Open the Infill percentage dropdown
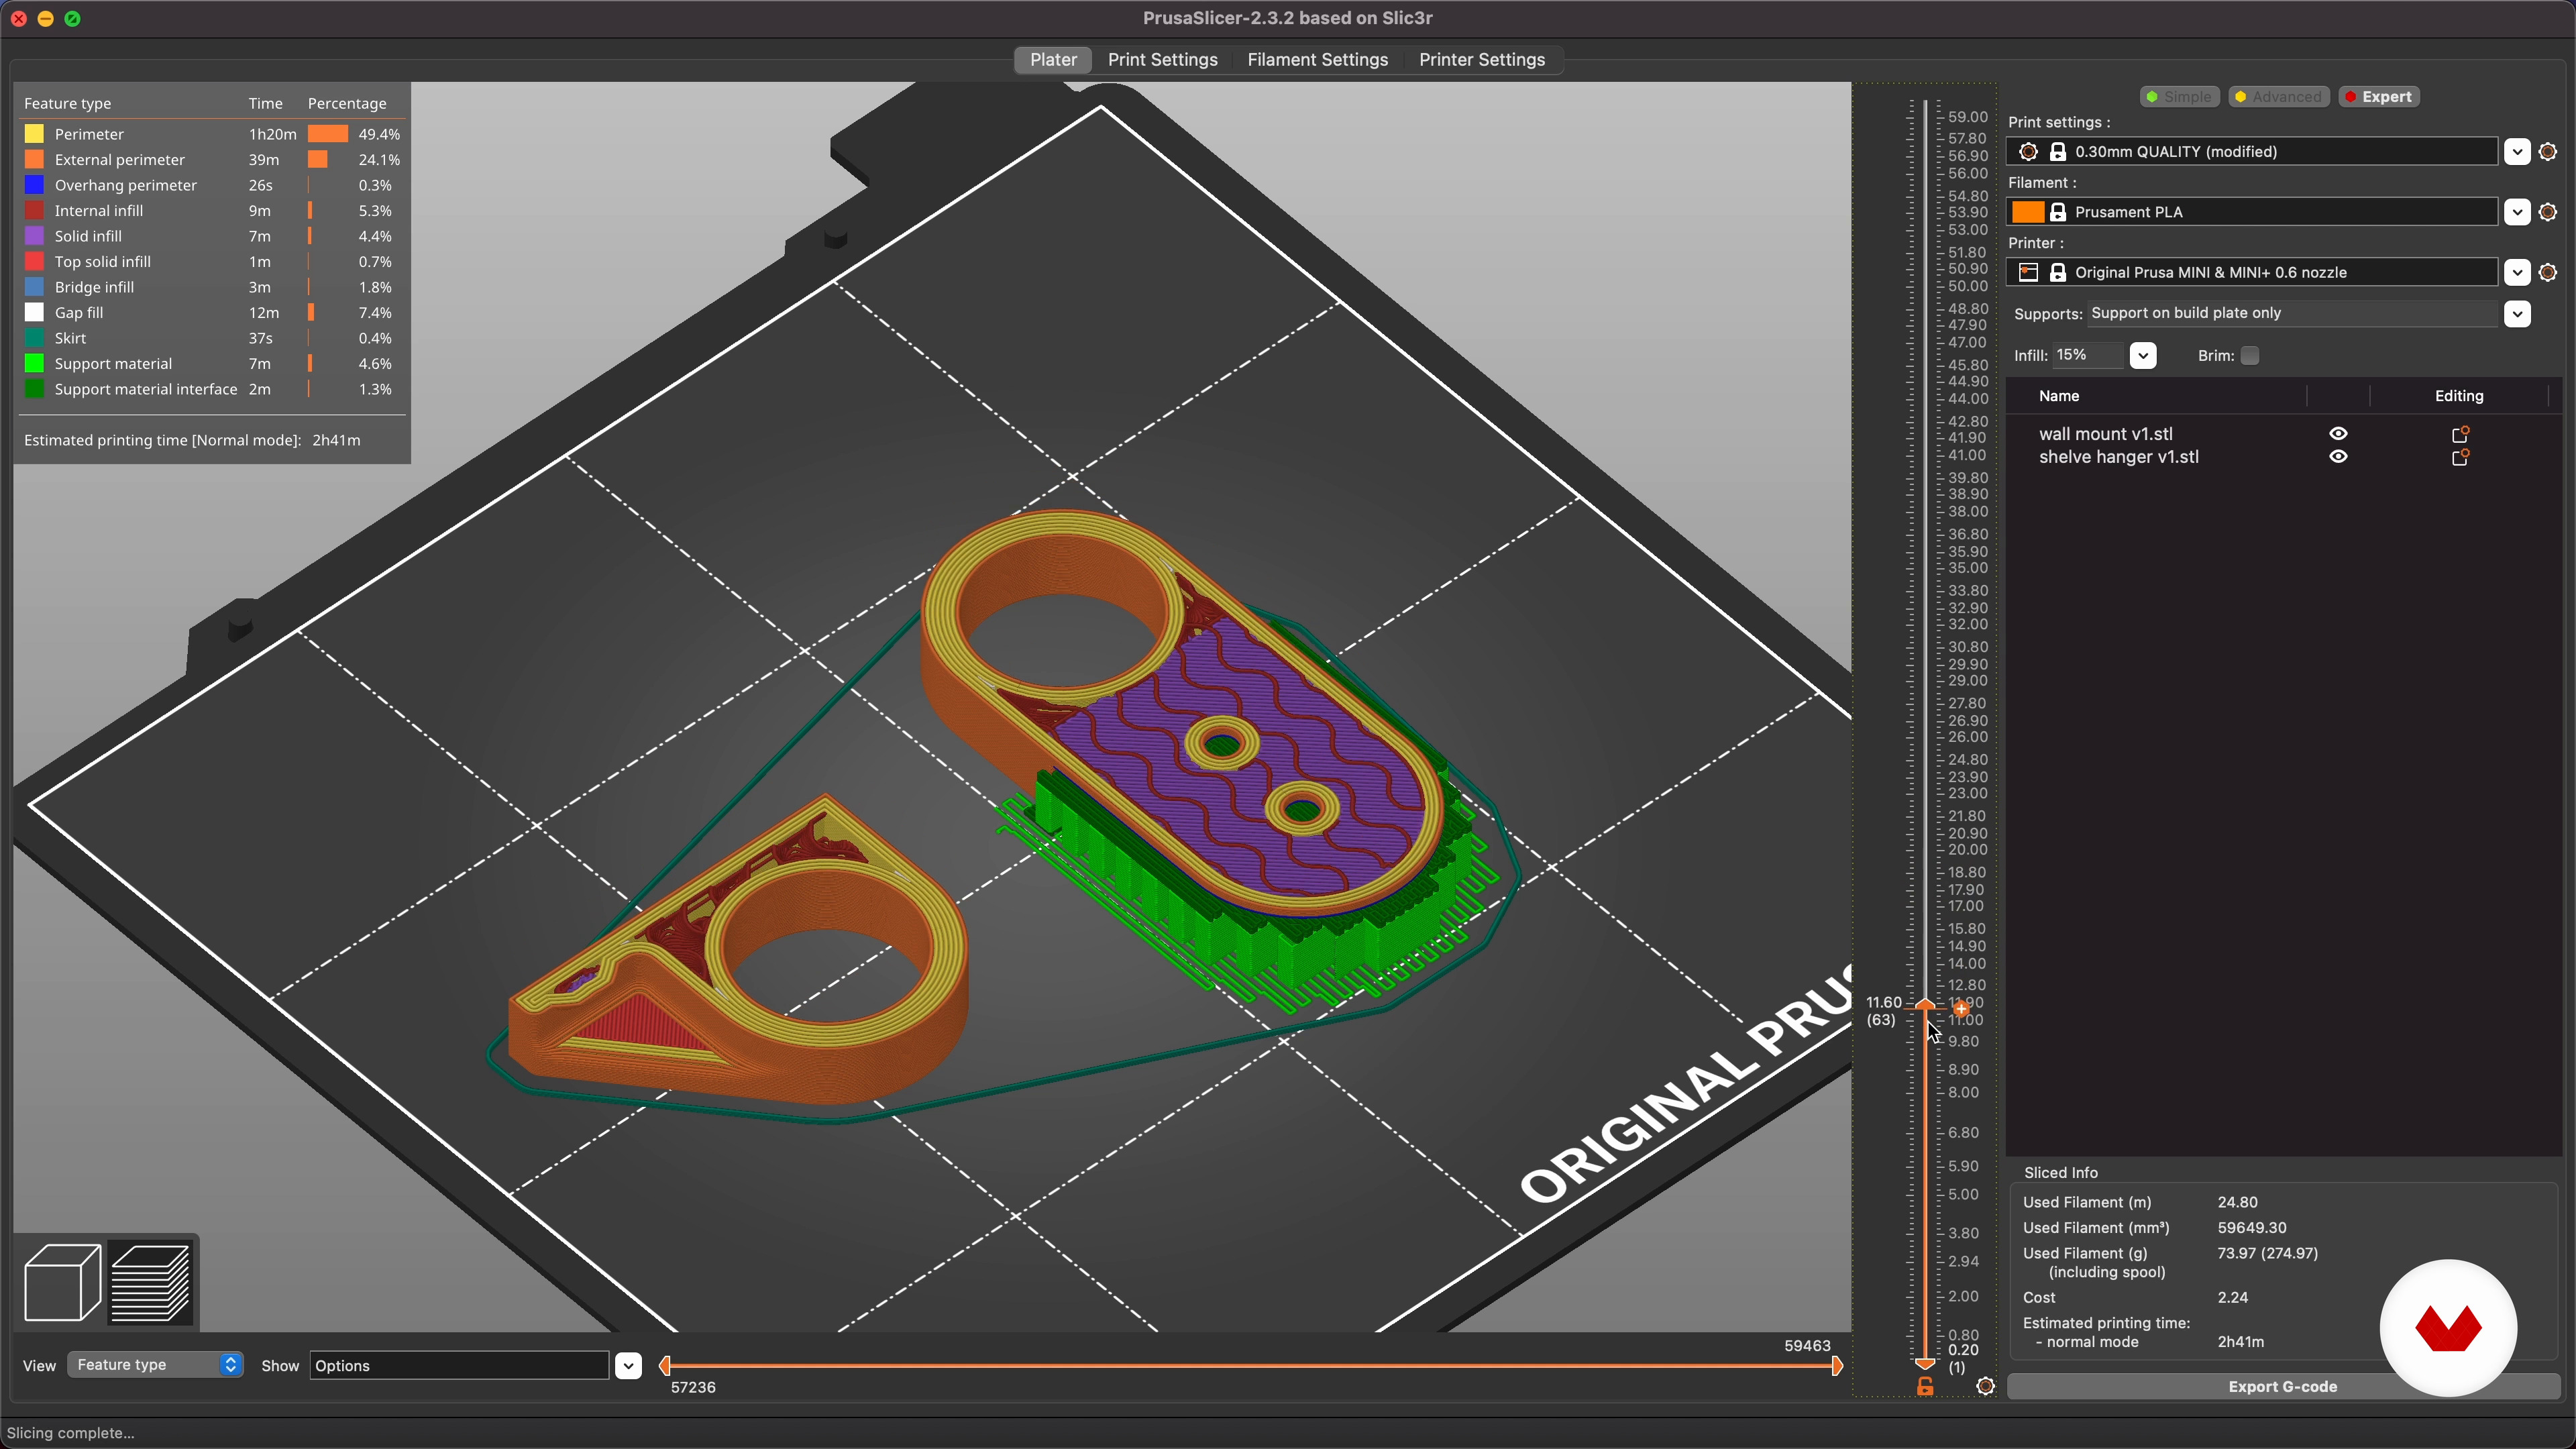 tap(2142, 356)
